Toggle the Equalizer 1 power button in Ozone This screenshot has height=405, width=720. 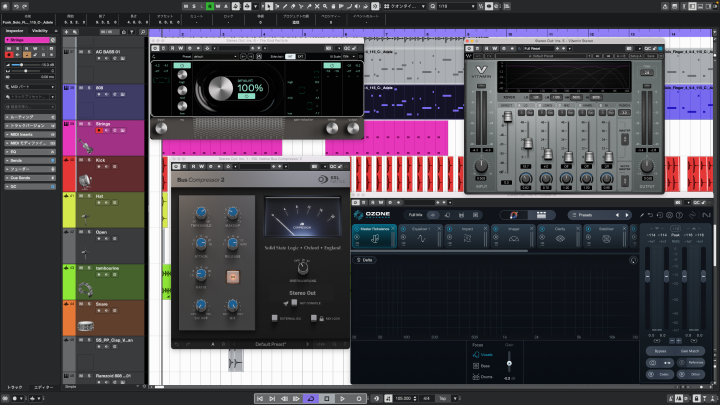pyautogui.click(x=403, y=229)
